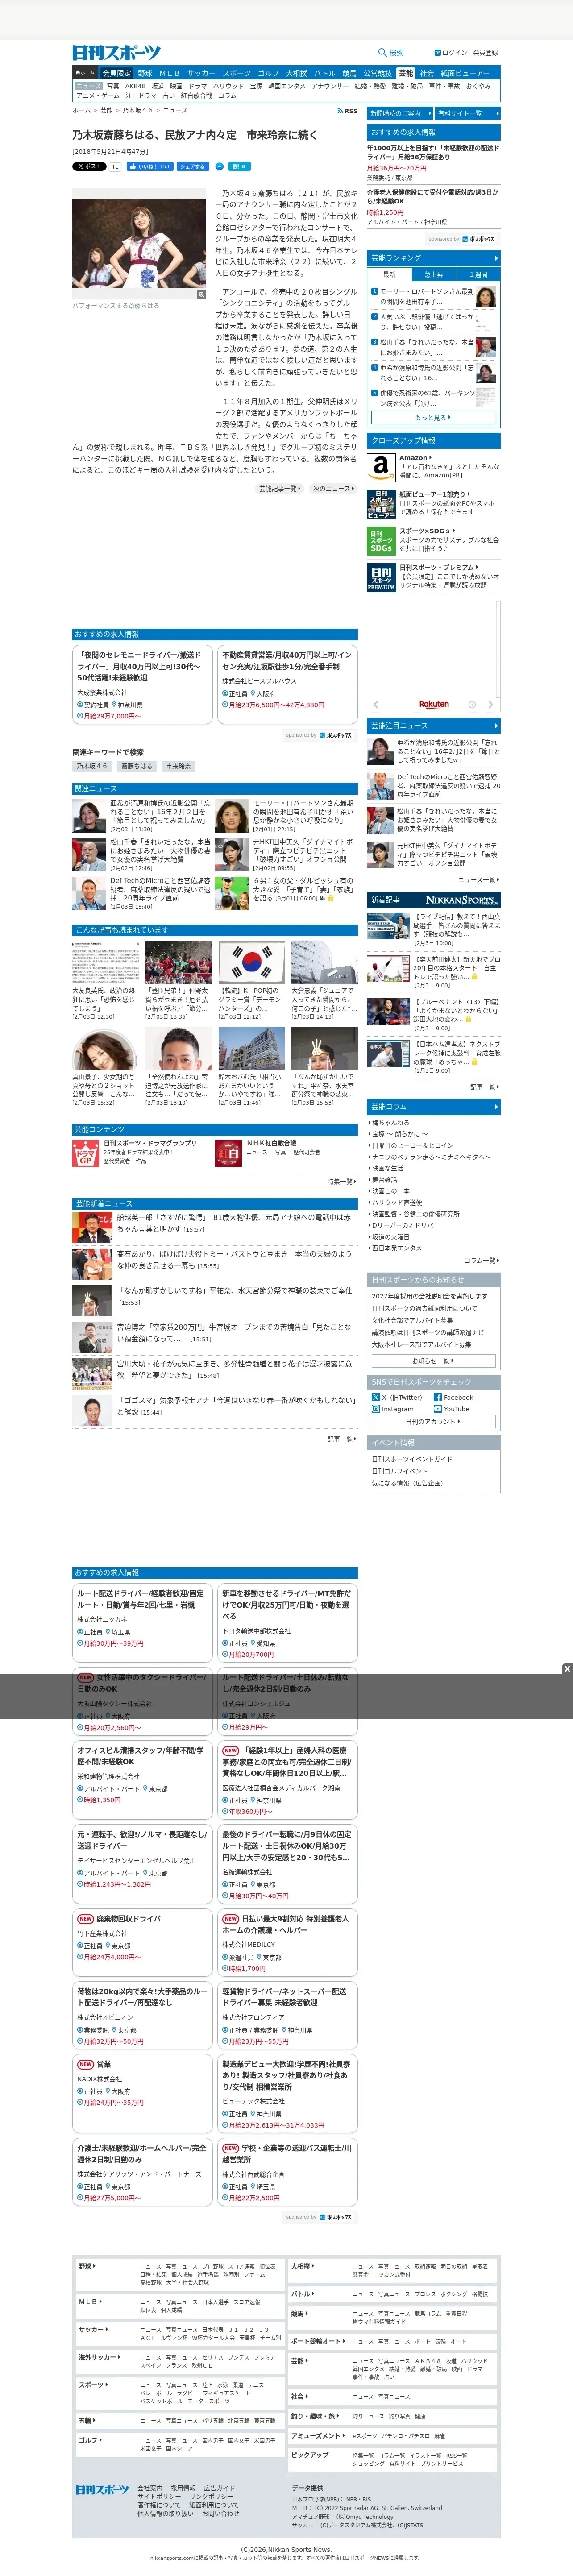Open 会社案内 footer link
This screenshot has width=573, height=2576.
(x=150, y=2487)
